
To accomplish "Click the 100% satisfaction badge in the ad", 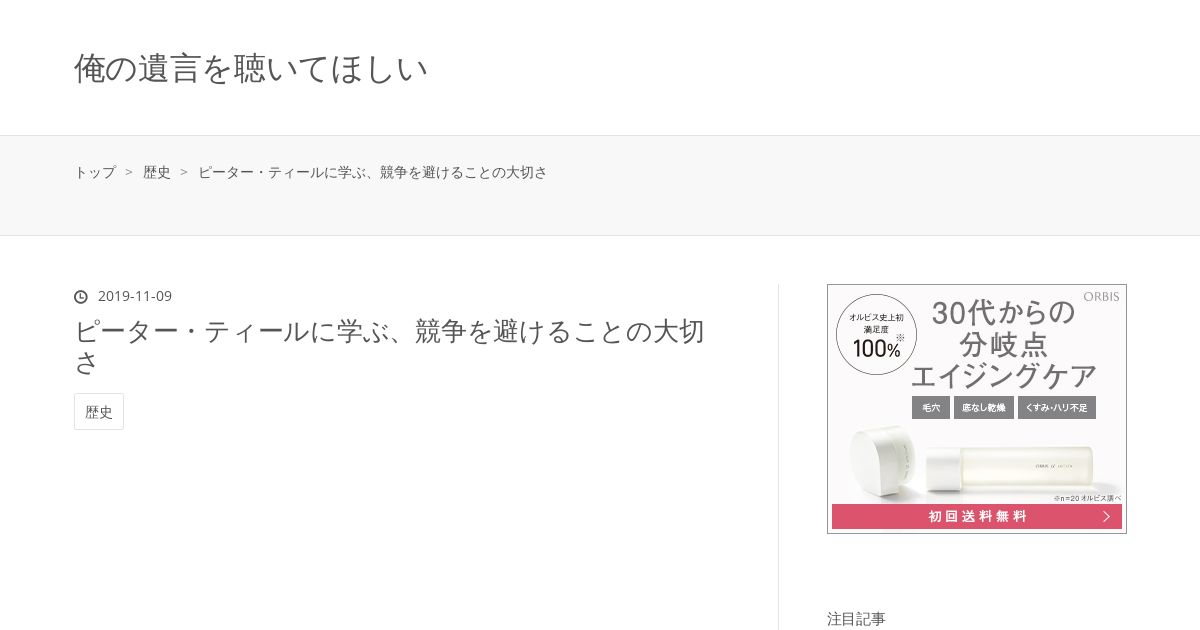I will (876, 334).
